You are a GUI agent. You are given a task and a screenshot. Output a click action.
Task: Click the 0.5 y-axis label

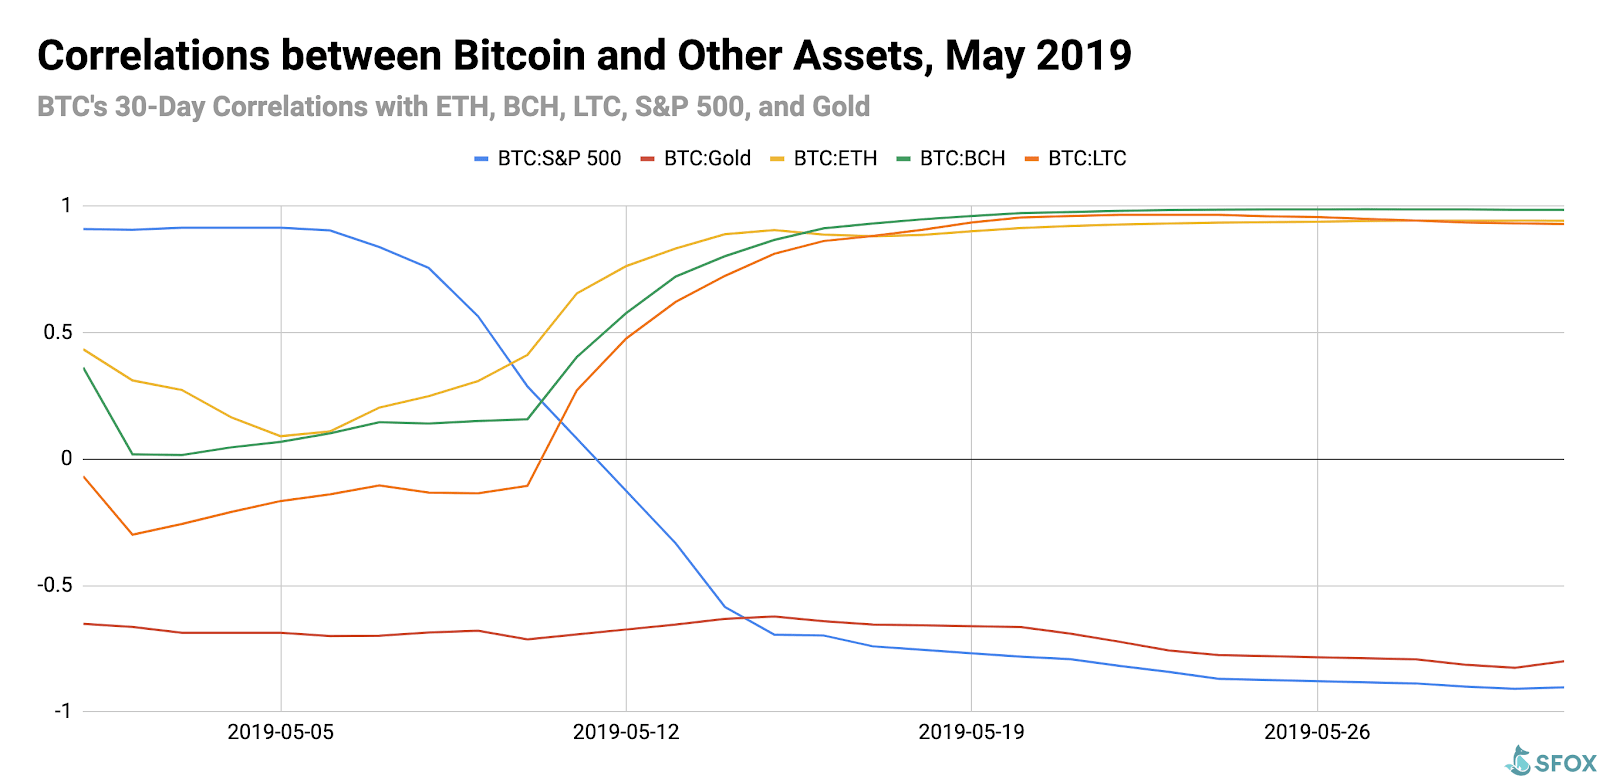pos(58,332)
